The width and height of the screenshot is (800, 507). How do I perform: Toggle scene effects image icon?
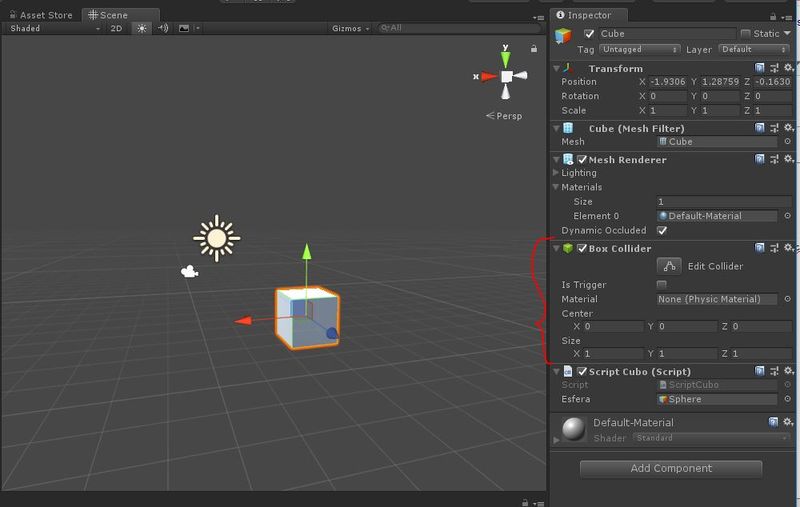(x=184, y=29)
